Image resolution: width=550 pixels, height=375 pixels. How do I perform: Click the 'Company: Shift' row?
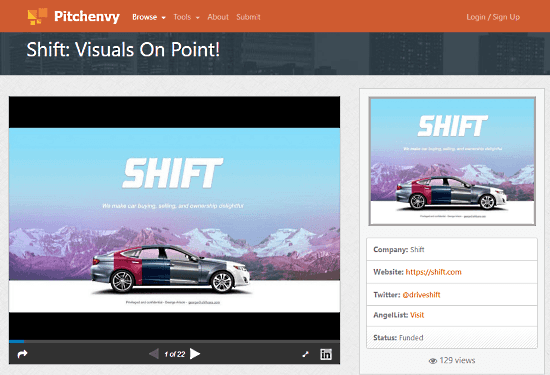pyautogui.click(x=452, y=249)
